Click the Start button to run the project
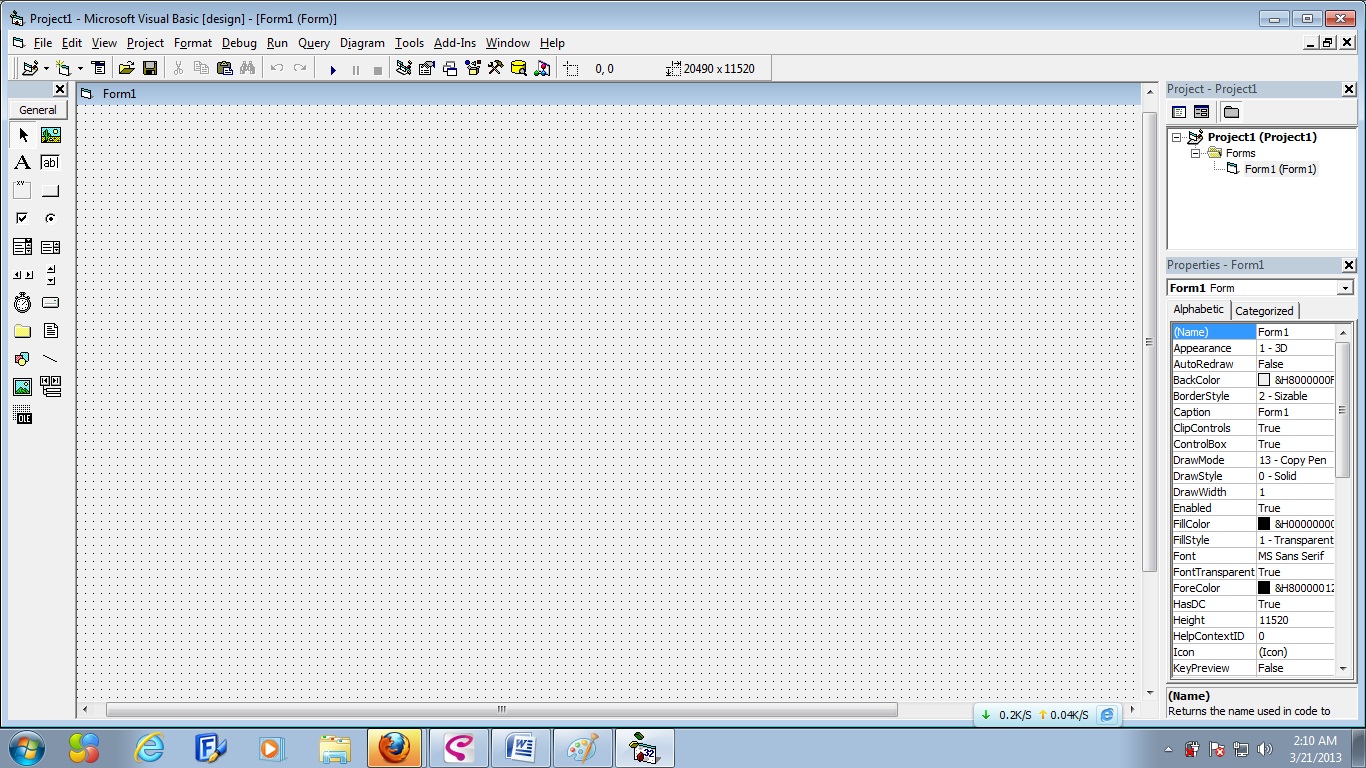The image size is (1366, 768). coord(333,68)
